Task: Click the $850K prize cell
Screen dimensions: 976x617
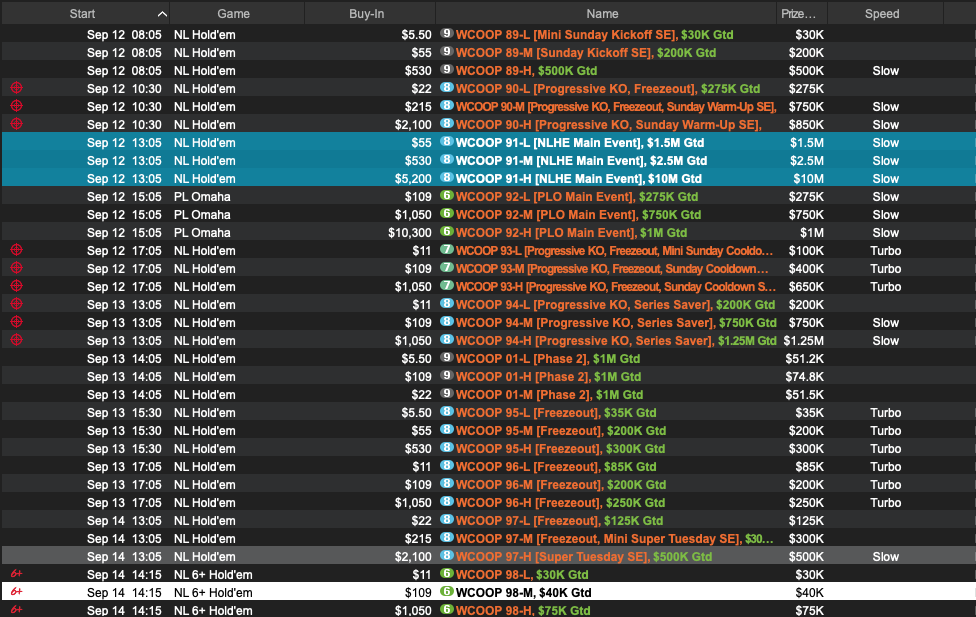Action: coord(806,125)
